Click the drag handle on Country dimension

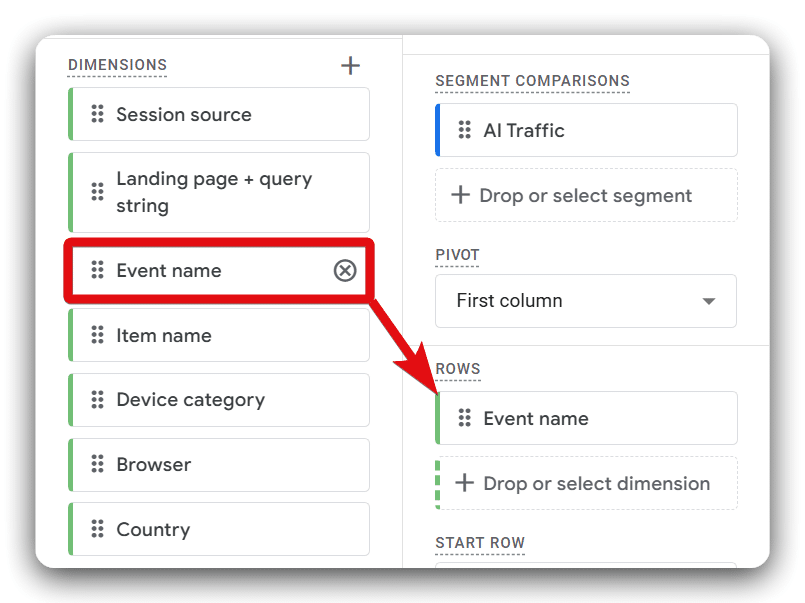click(x=98, y=529)
